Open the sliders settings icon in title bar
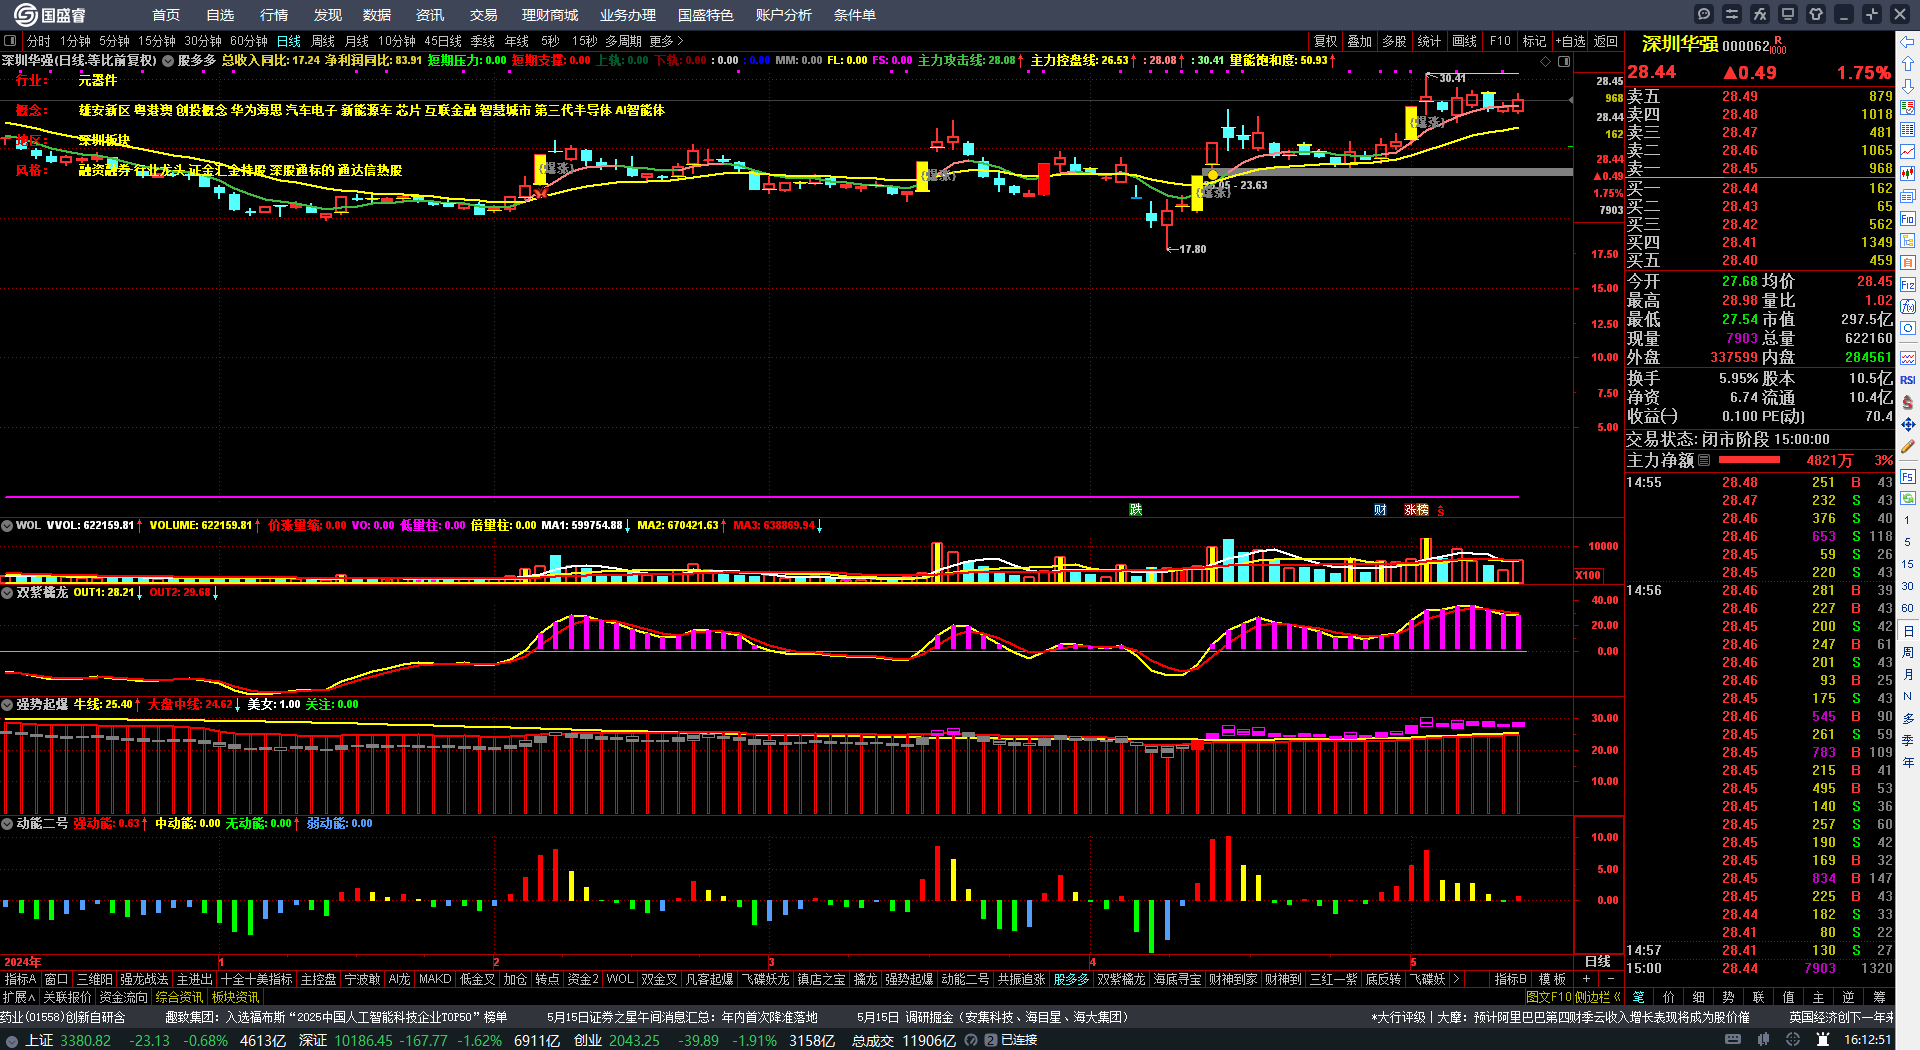The height and width of the screenshot is (1050, 1920). [x=1732, y=14]
